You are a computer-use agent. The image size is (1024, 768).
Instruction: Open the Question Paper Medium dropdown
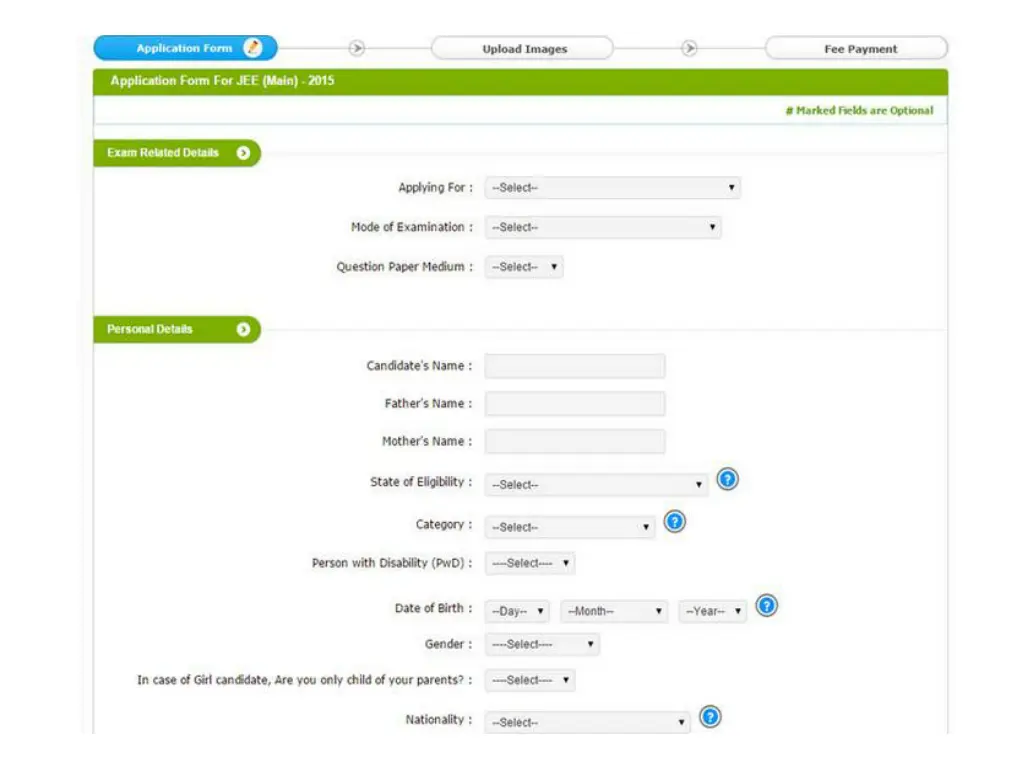pos(524,267)
